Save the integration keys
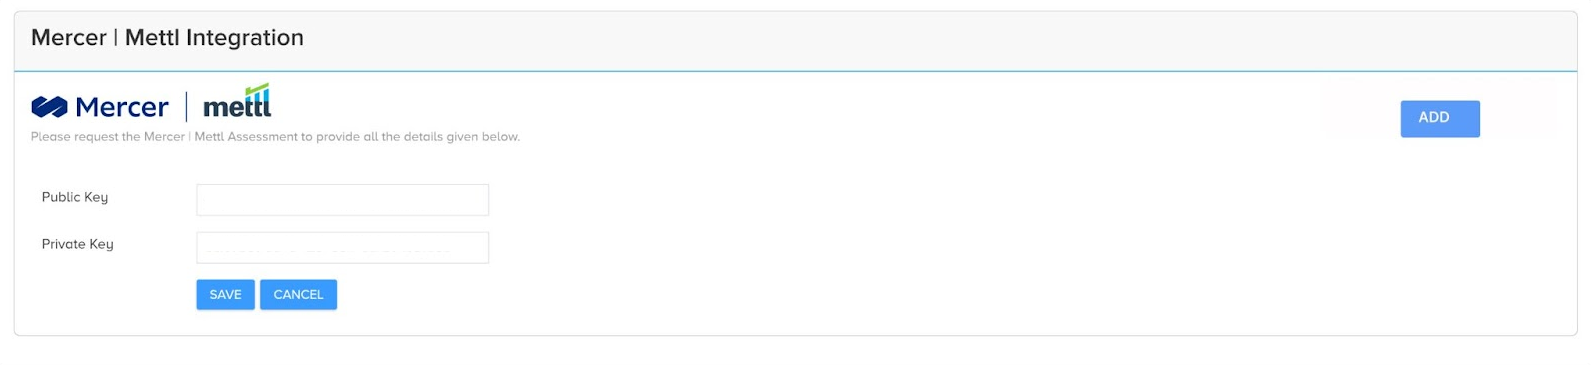The height and width of the screenshot is (365, 1591). (225, 295)
